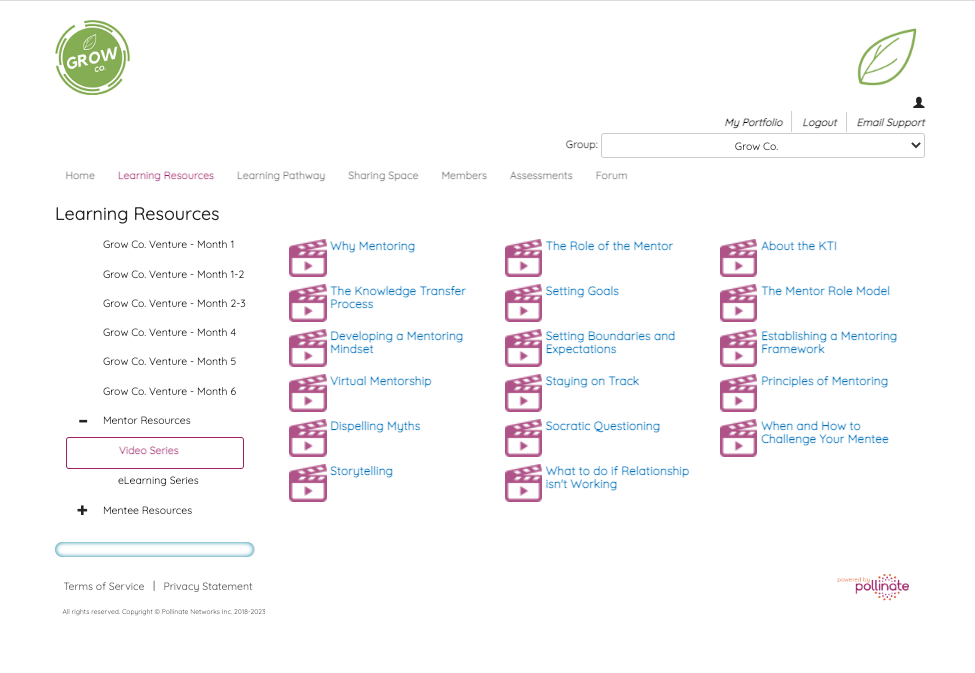Open the Assessments section
Viewport: 975px width, 673px height.
[540, 175]
